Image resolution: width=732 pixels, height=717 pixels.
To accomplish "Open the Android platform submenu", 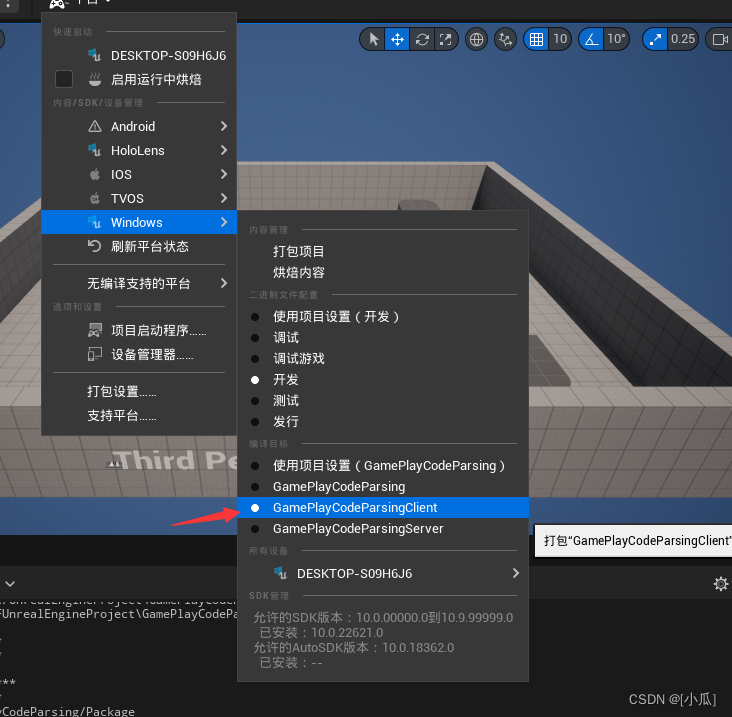I will coord(139,127).
